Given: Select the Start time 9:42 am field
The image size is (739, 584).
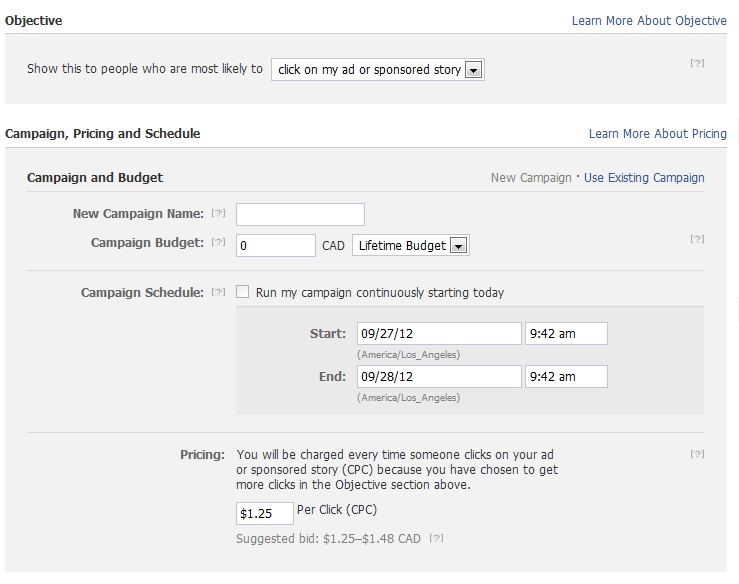Looking at the screenshot, I should pyautogui.click(x=567, y=334).
